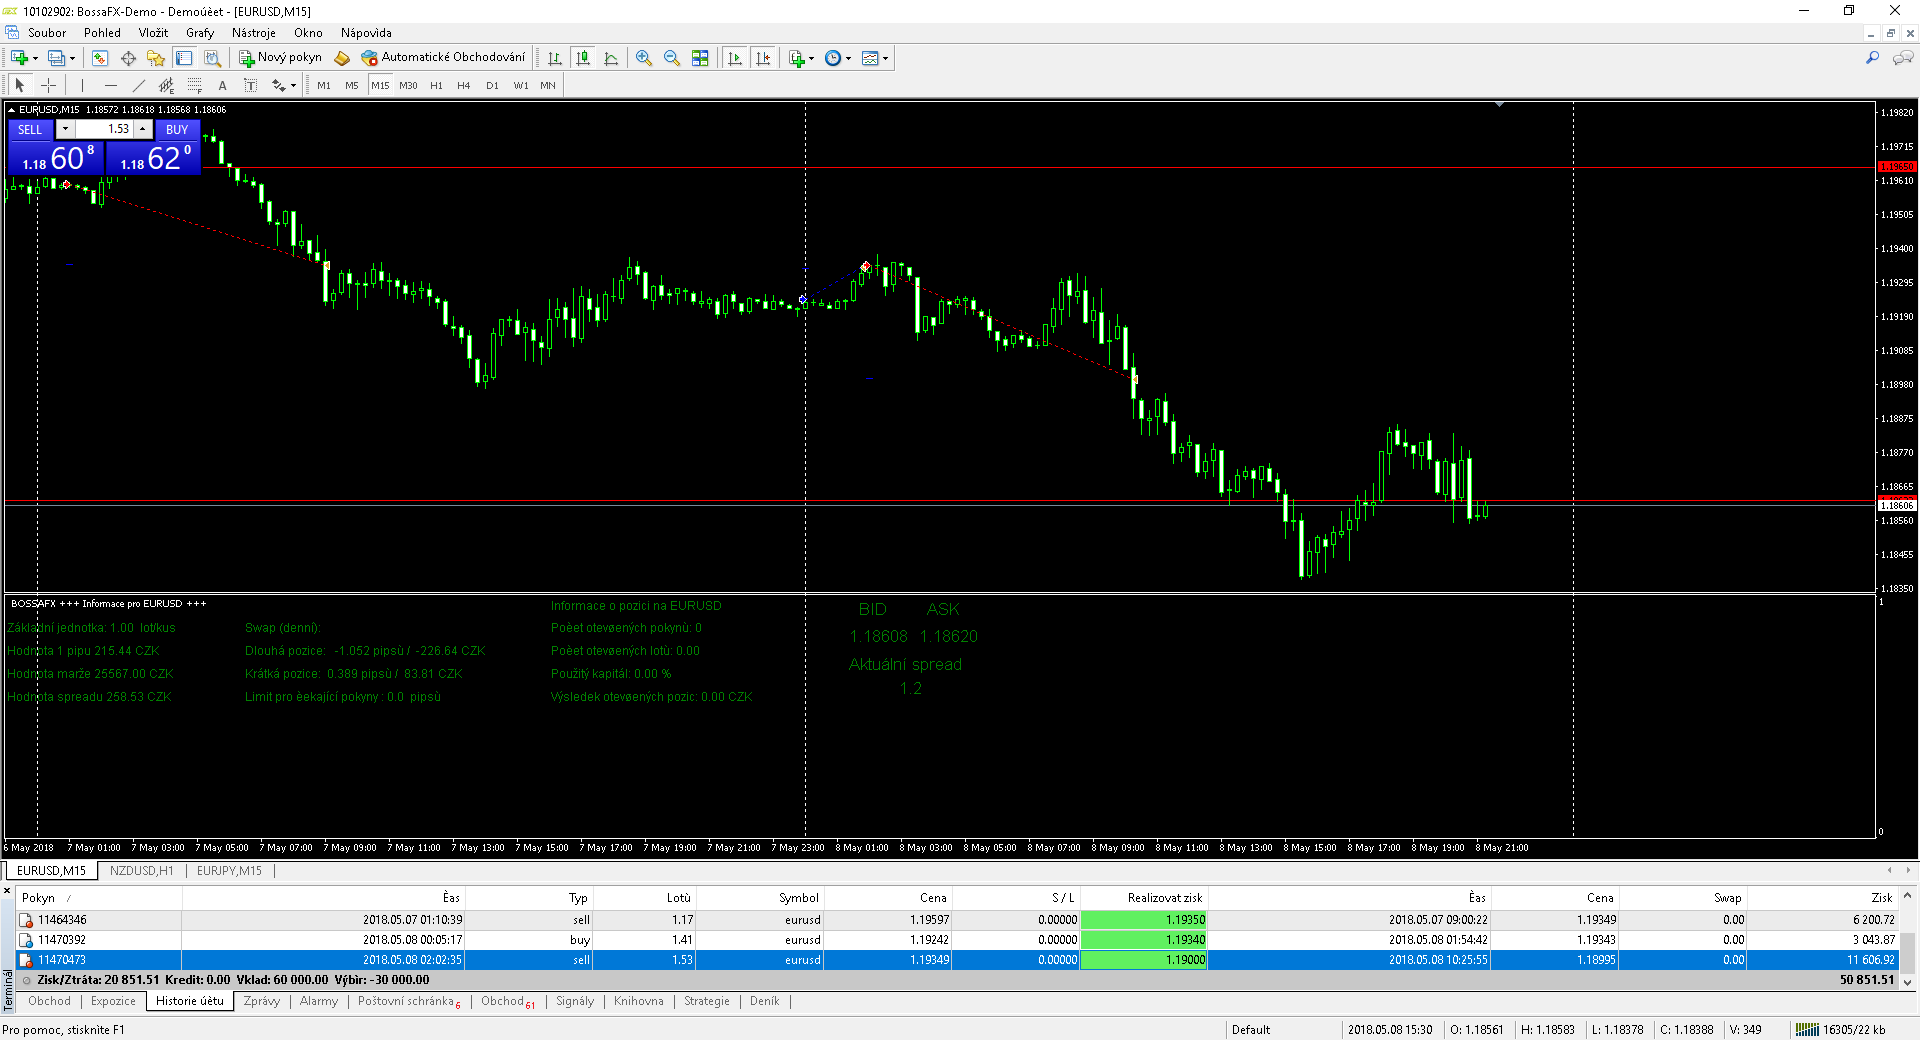Open the search magnifier icon top right
Screen dimensions: 1920x1040
(x=1872, y=58)
